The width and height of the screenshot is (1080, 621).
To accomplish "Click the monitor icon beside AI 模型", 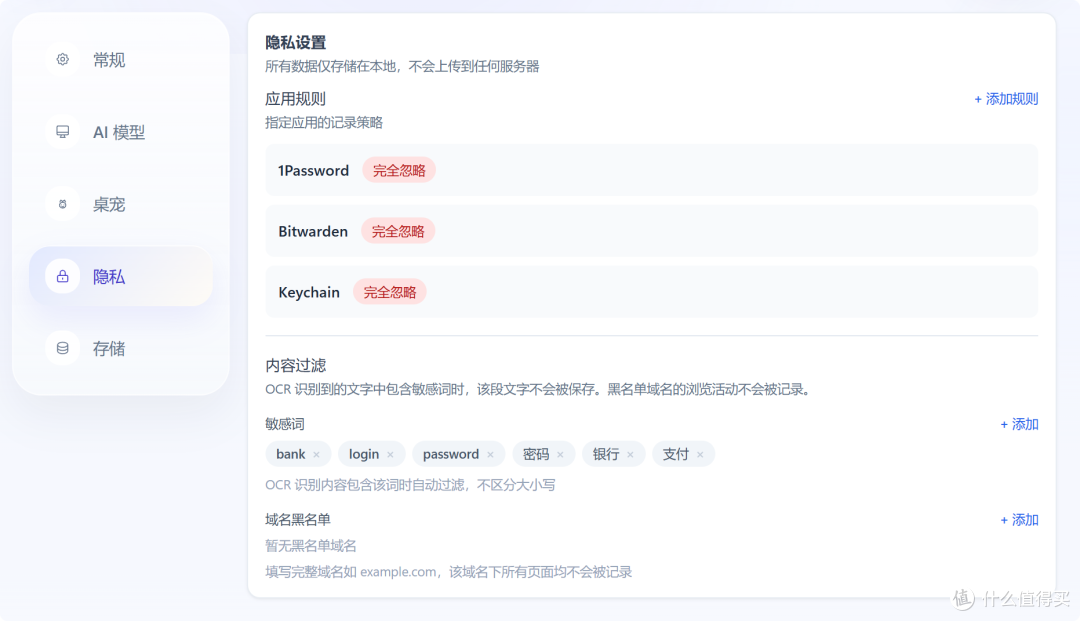I will [x=63, y=131].
